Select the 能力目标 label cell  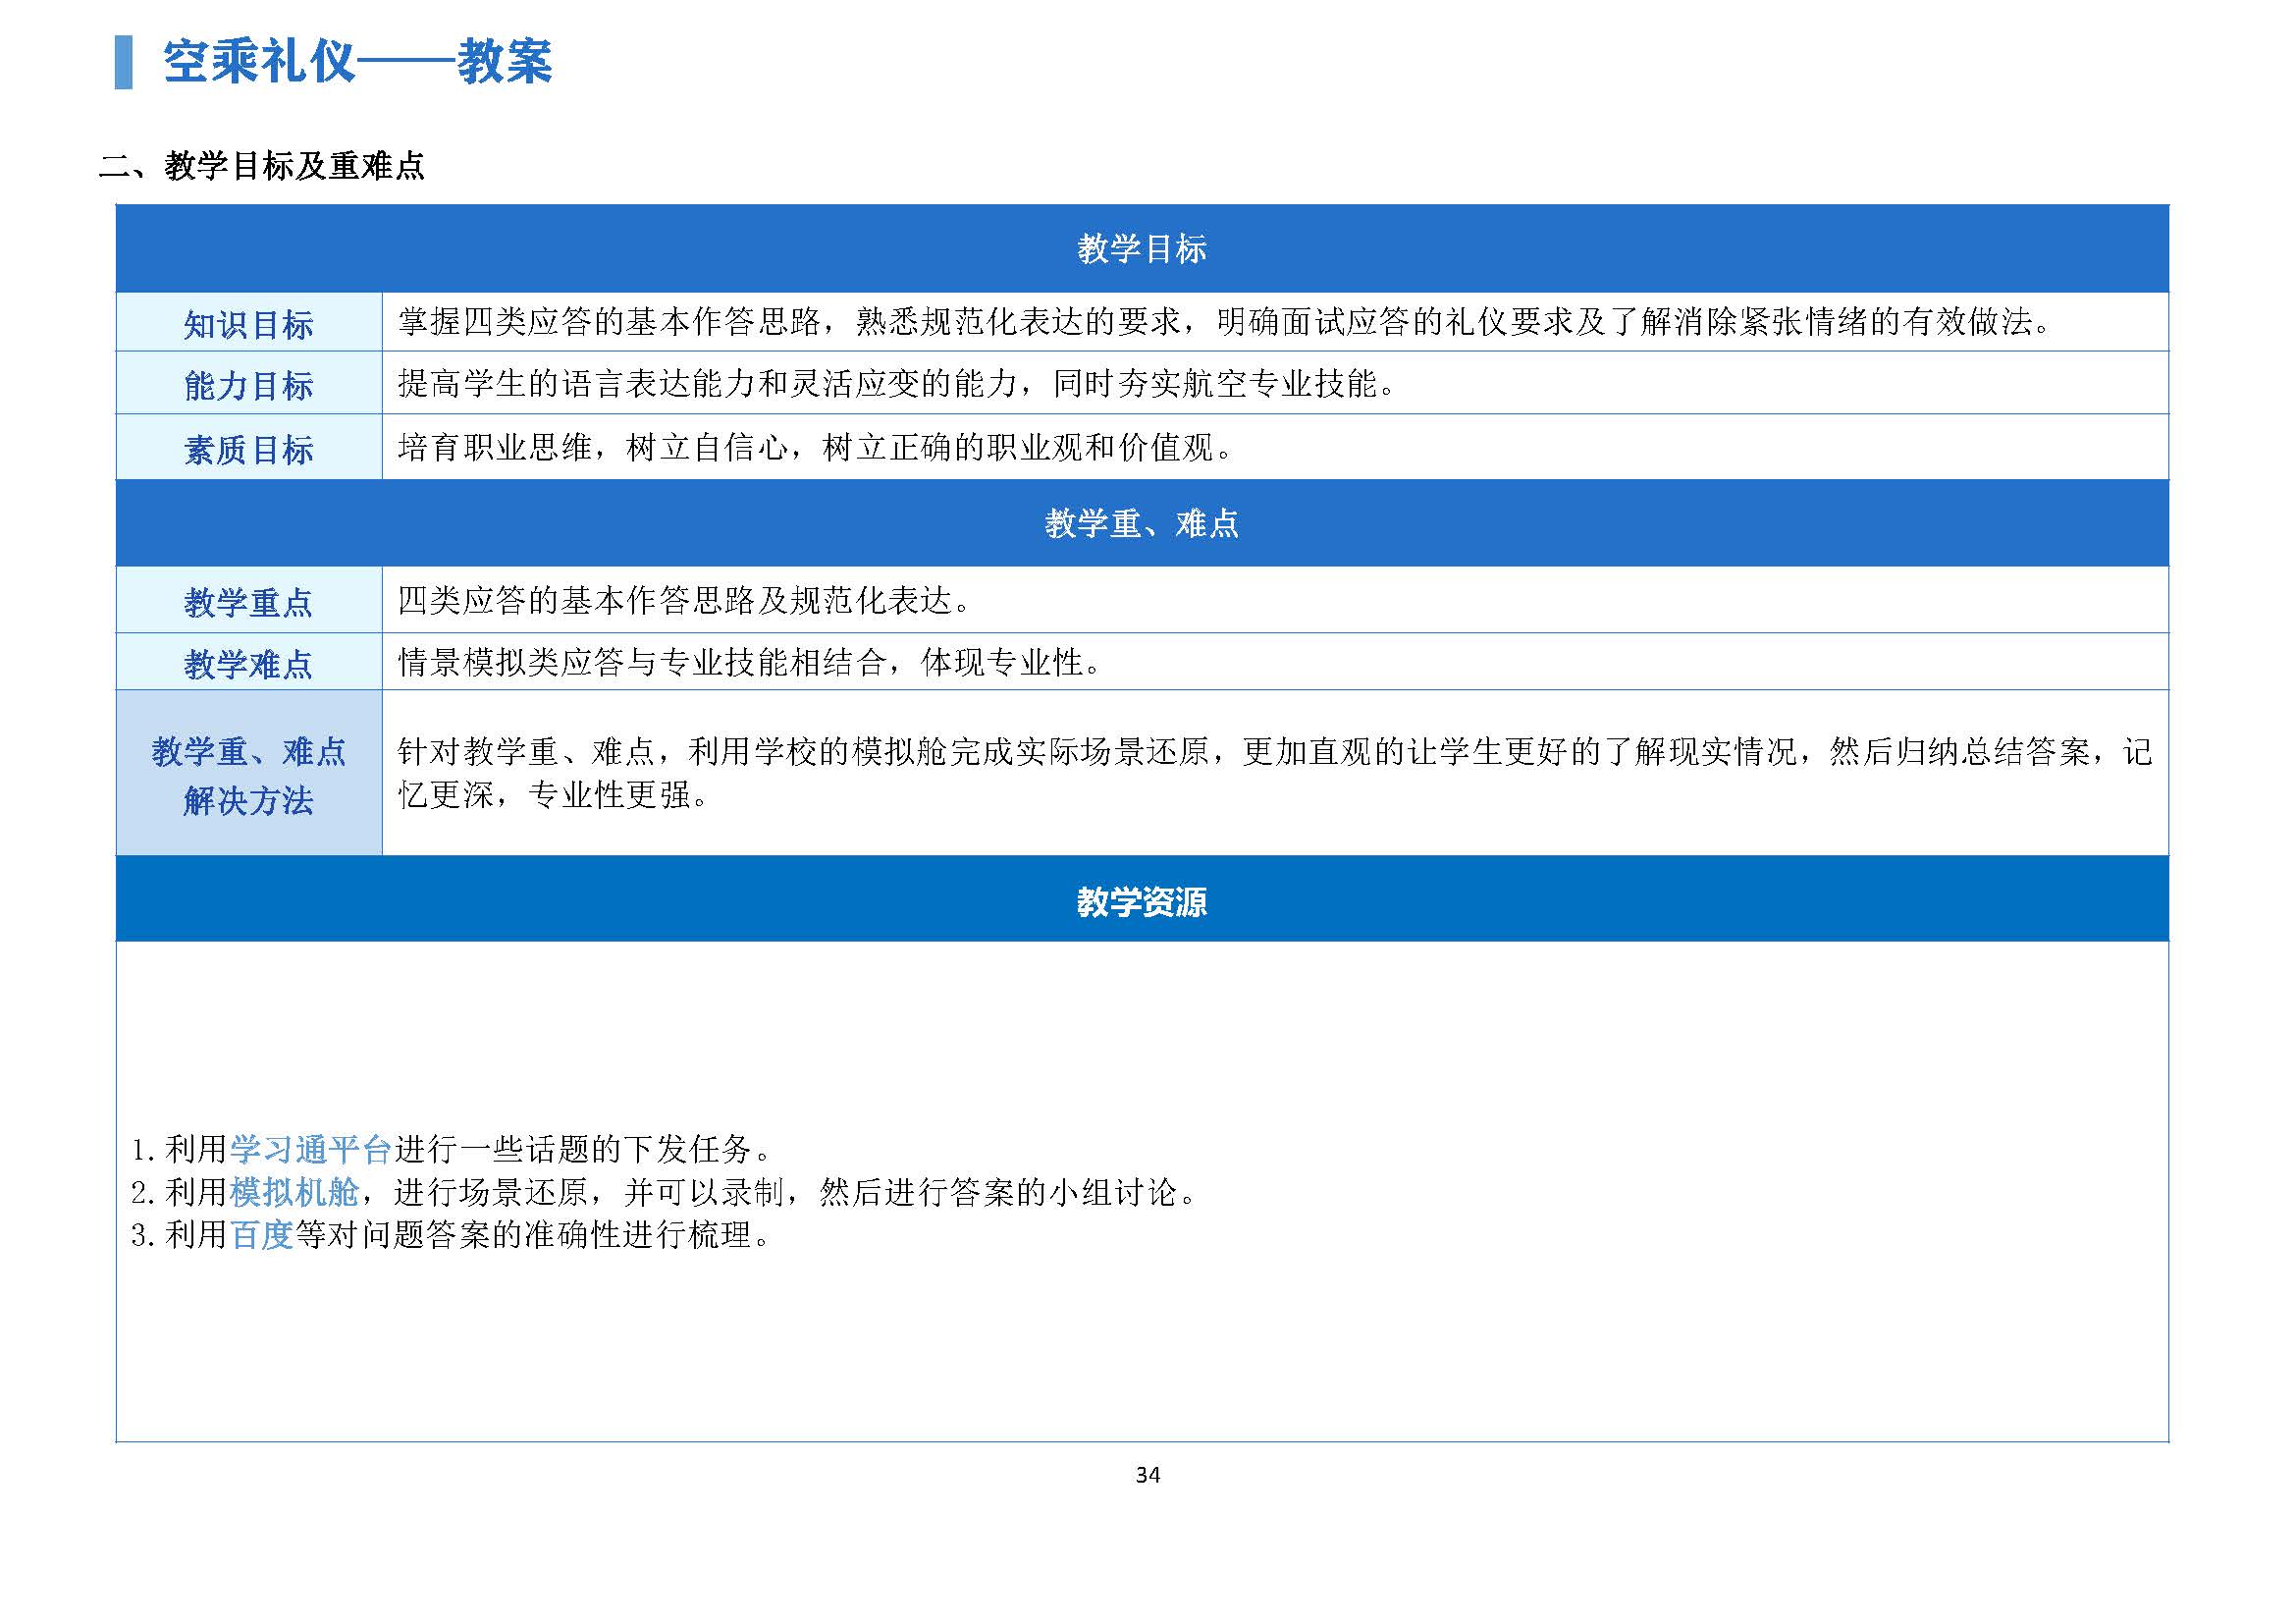[249, 383]
